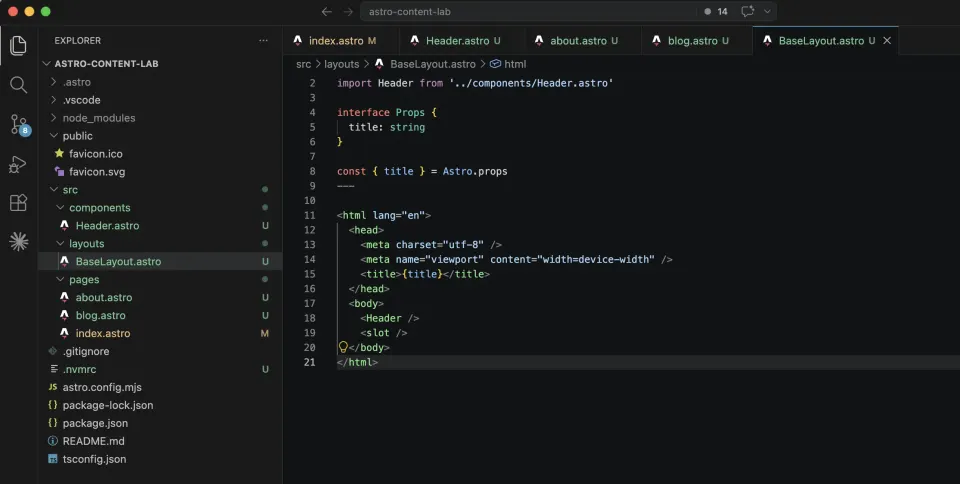The height and width of the screenshot is (484, 960).
Task: Click the JS icon of astro.config.mjs
Action: click(x=53, y=387)
